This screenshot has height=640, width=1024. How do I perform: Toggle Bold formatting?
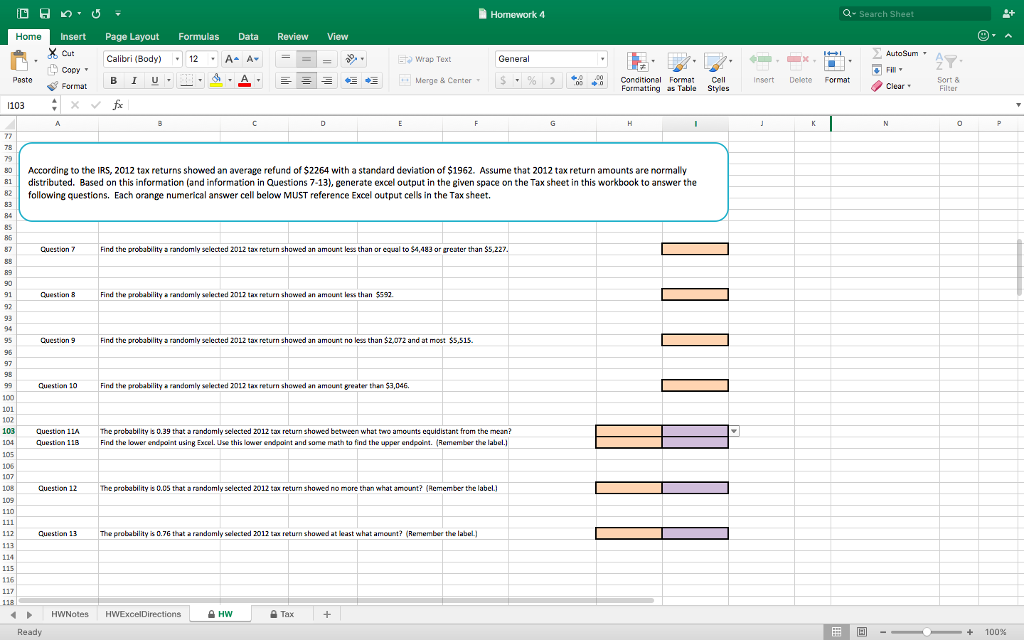point(115,80)
